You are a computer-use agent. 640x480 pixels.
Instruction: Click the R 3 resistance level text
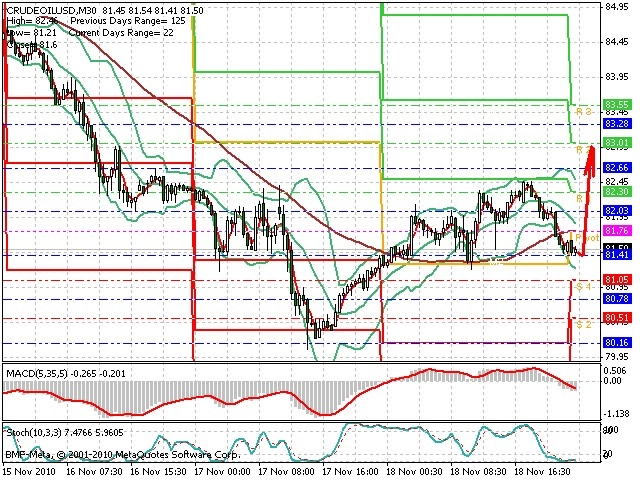click(583, 111)
